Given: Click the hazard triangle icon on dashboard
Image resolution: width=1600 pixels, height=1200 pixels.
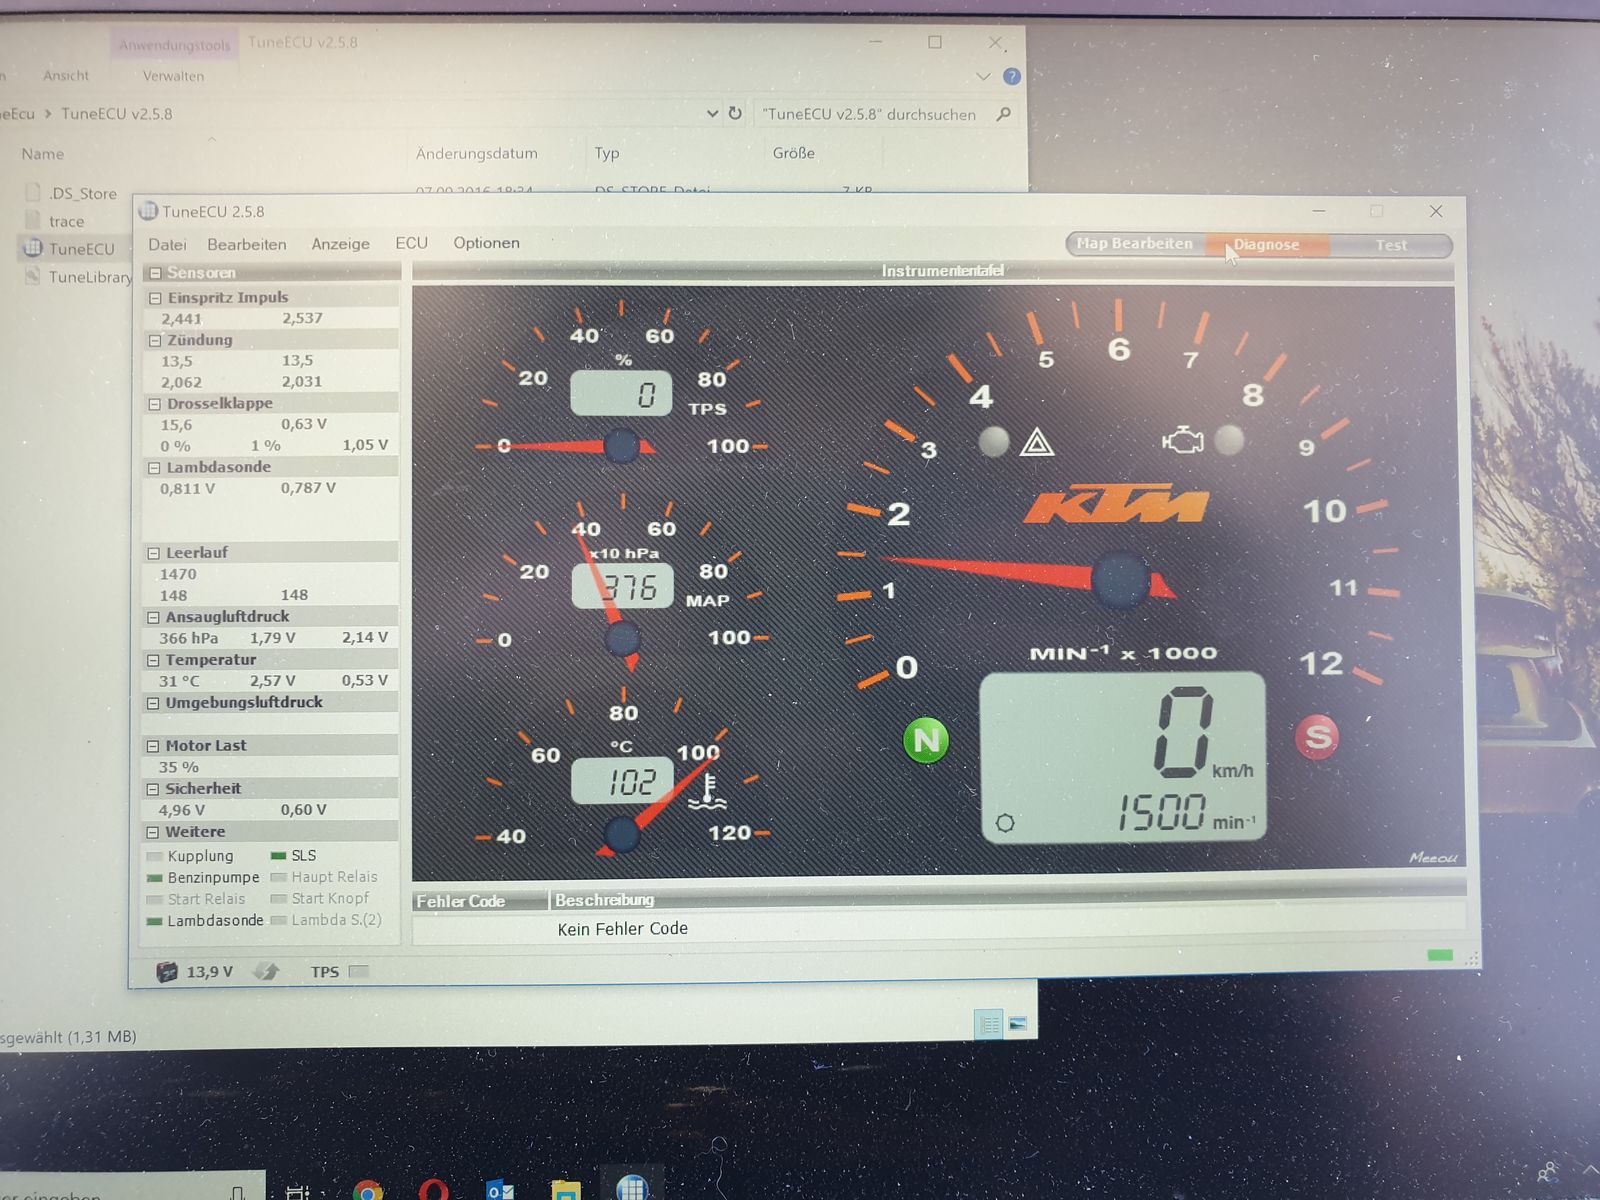Looking at the screenshot, I should [x=1037, y=442].
